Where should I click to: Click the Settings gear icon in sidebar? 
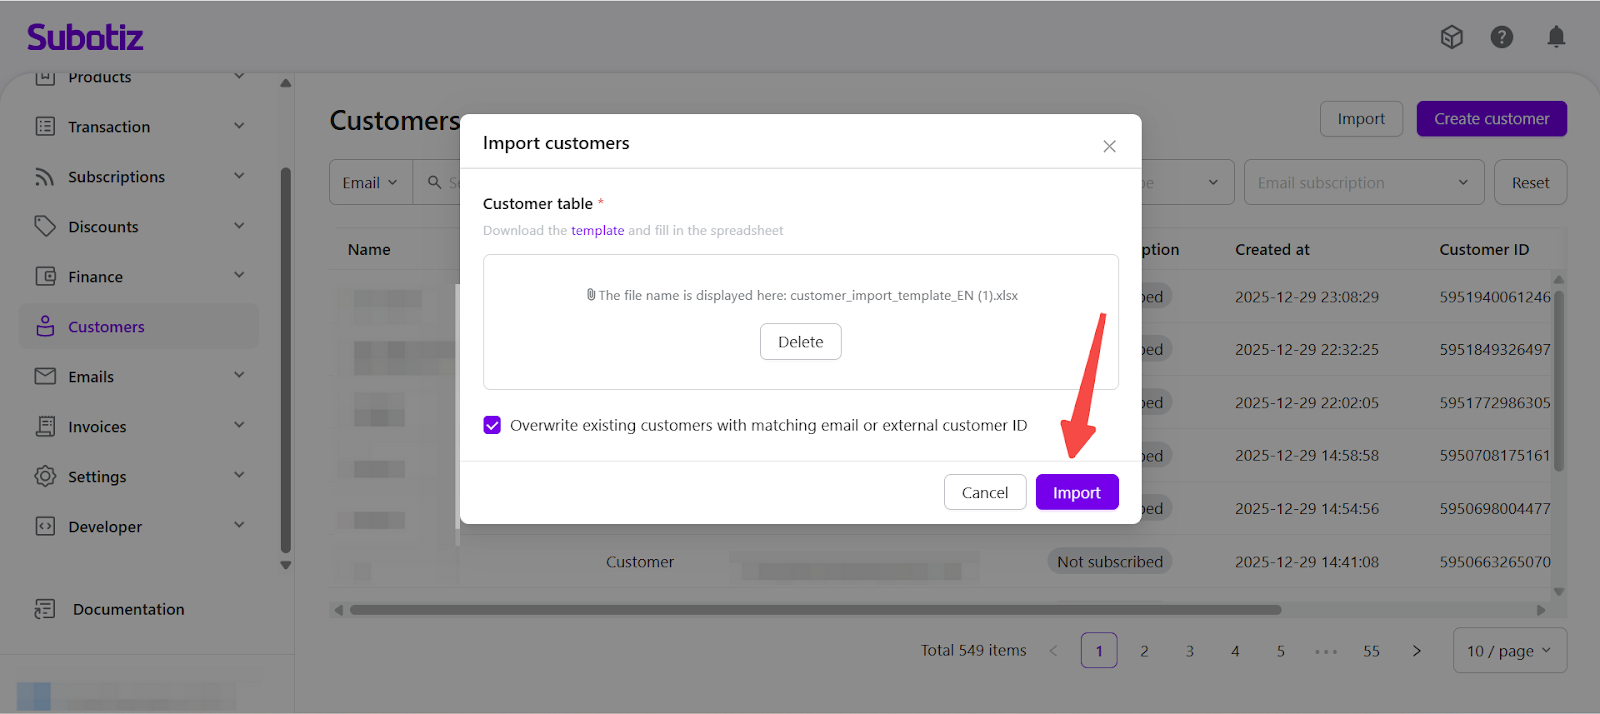(x=45, y=477)
